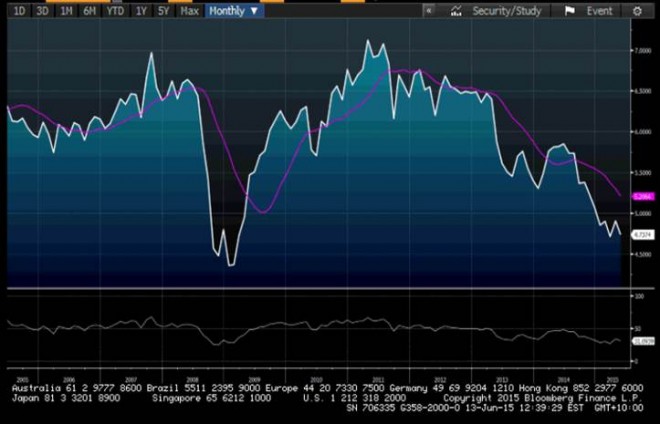
Task: Select the 1M time range
Action: coord(66,11)
